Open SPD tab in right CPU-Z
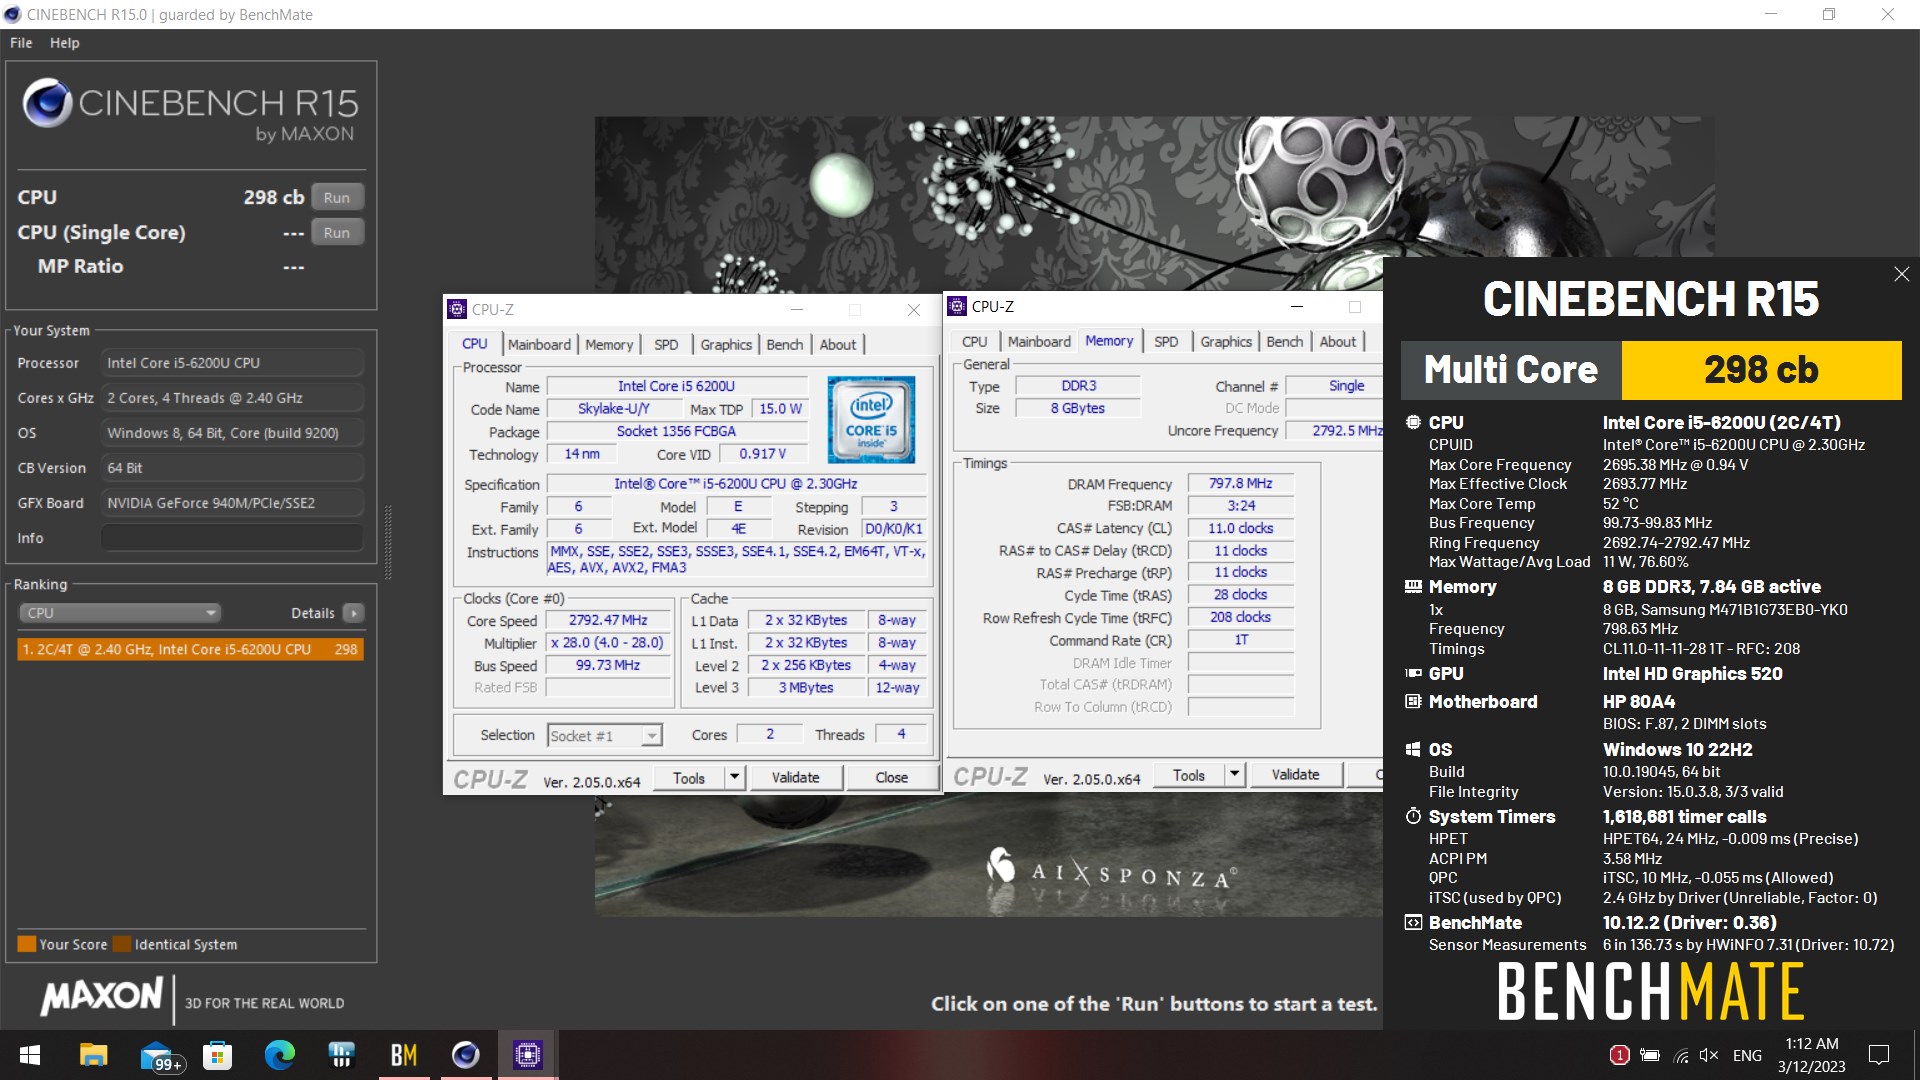Image resolution: width=1920 pixels, height=1080 pixels. tap(1166, 341)
